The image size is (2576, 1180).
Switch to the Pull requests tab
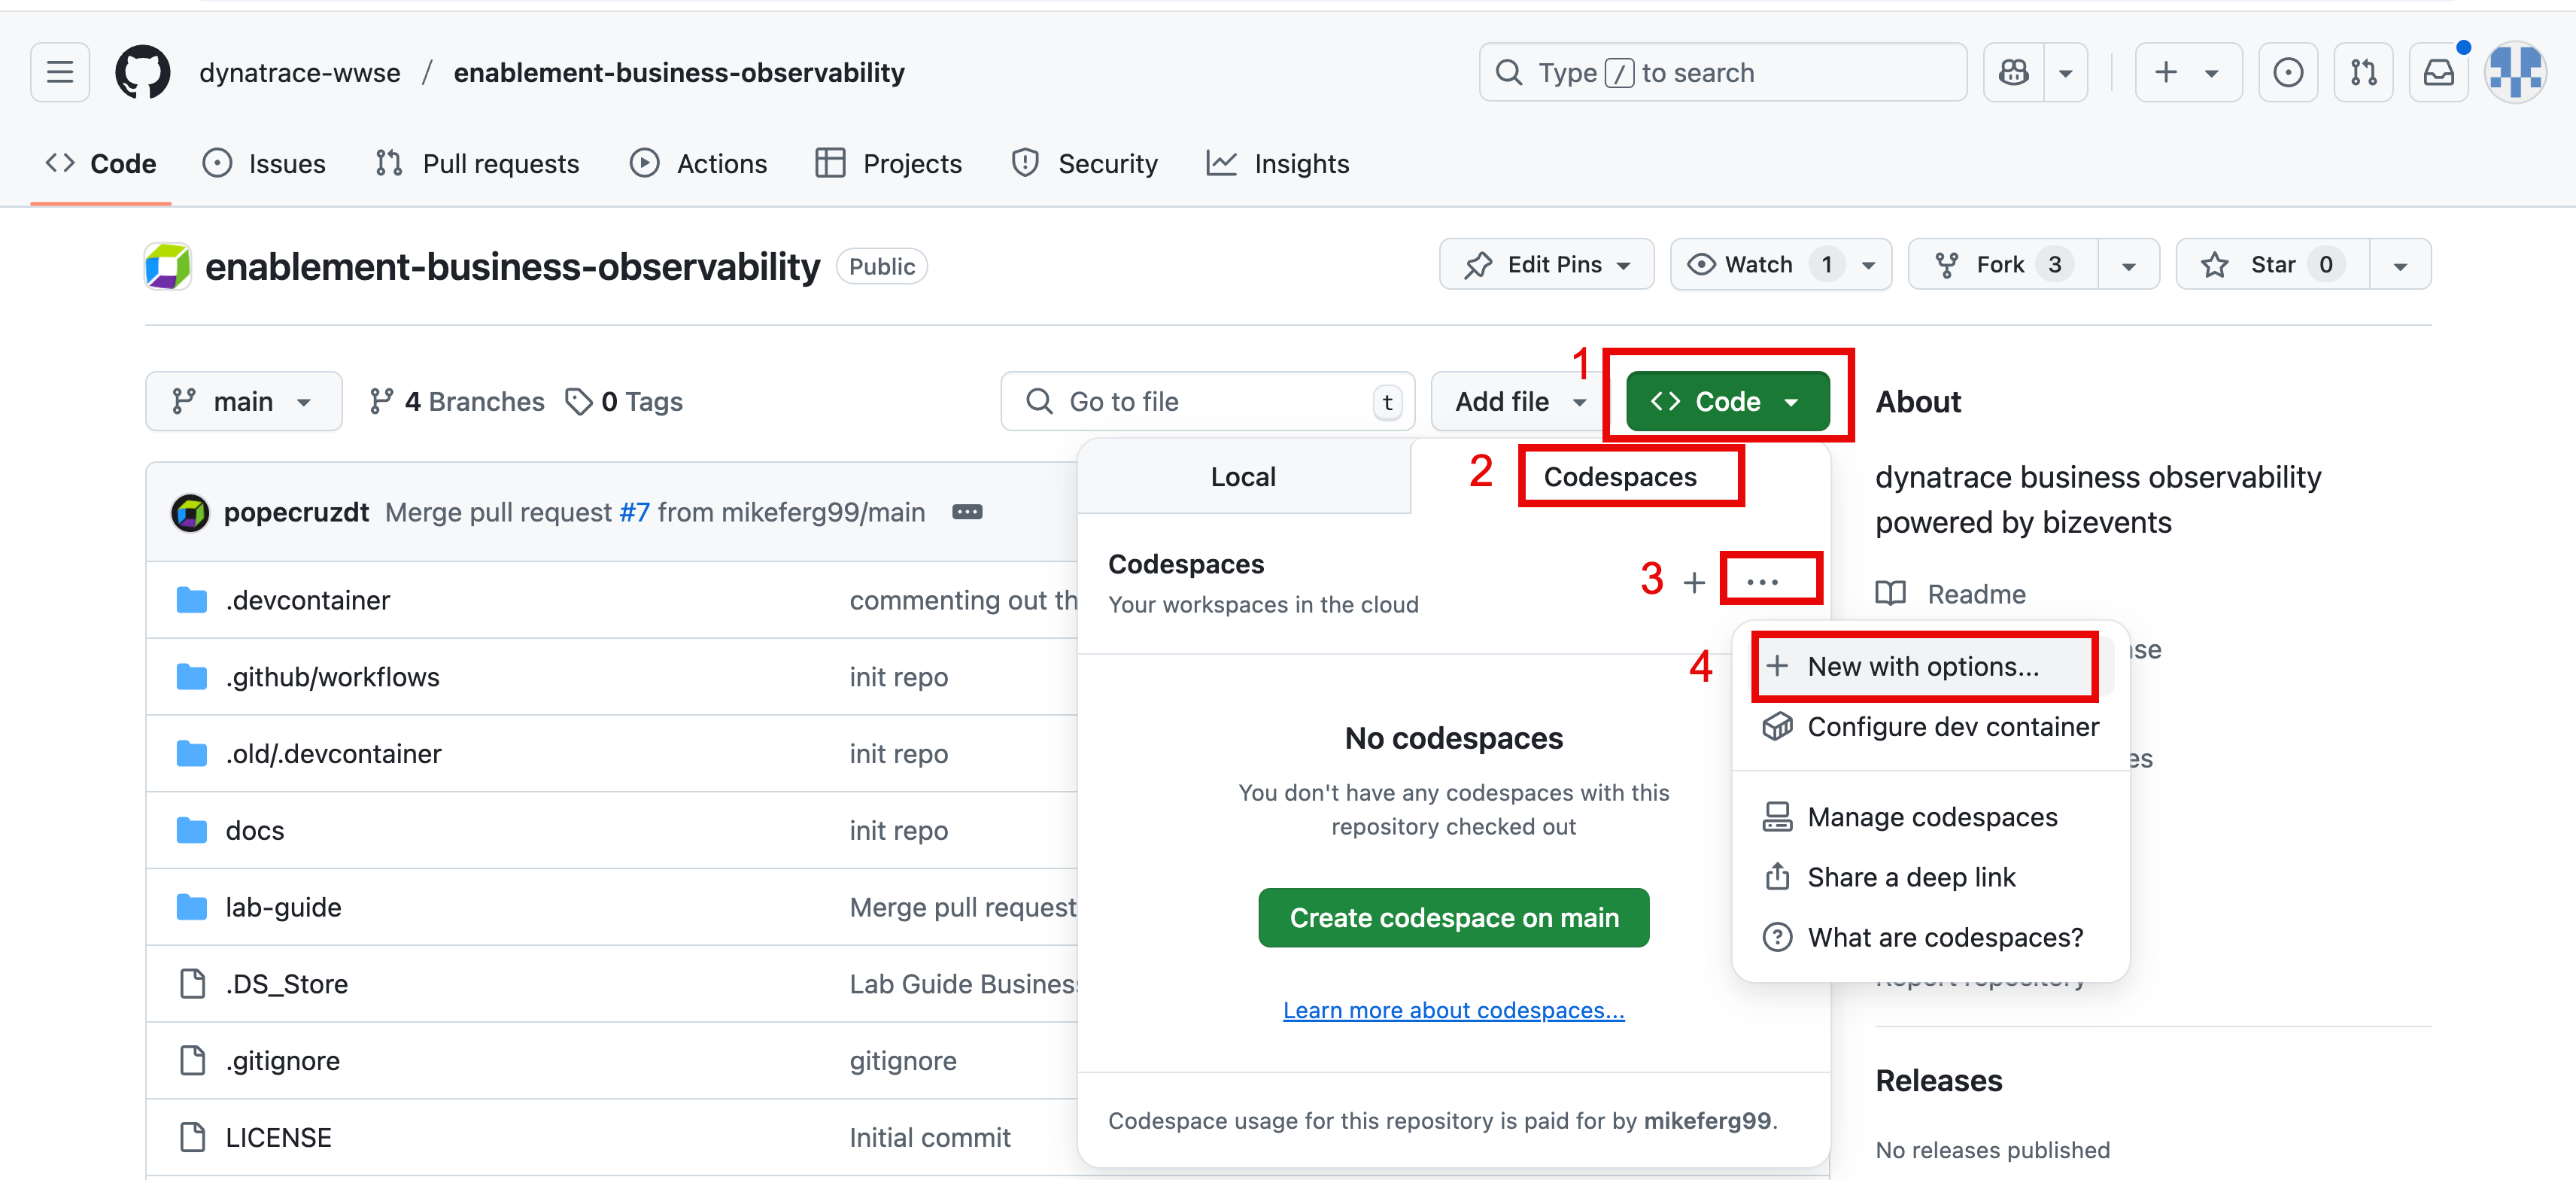pyautogui.click(x=477, y=163)
